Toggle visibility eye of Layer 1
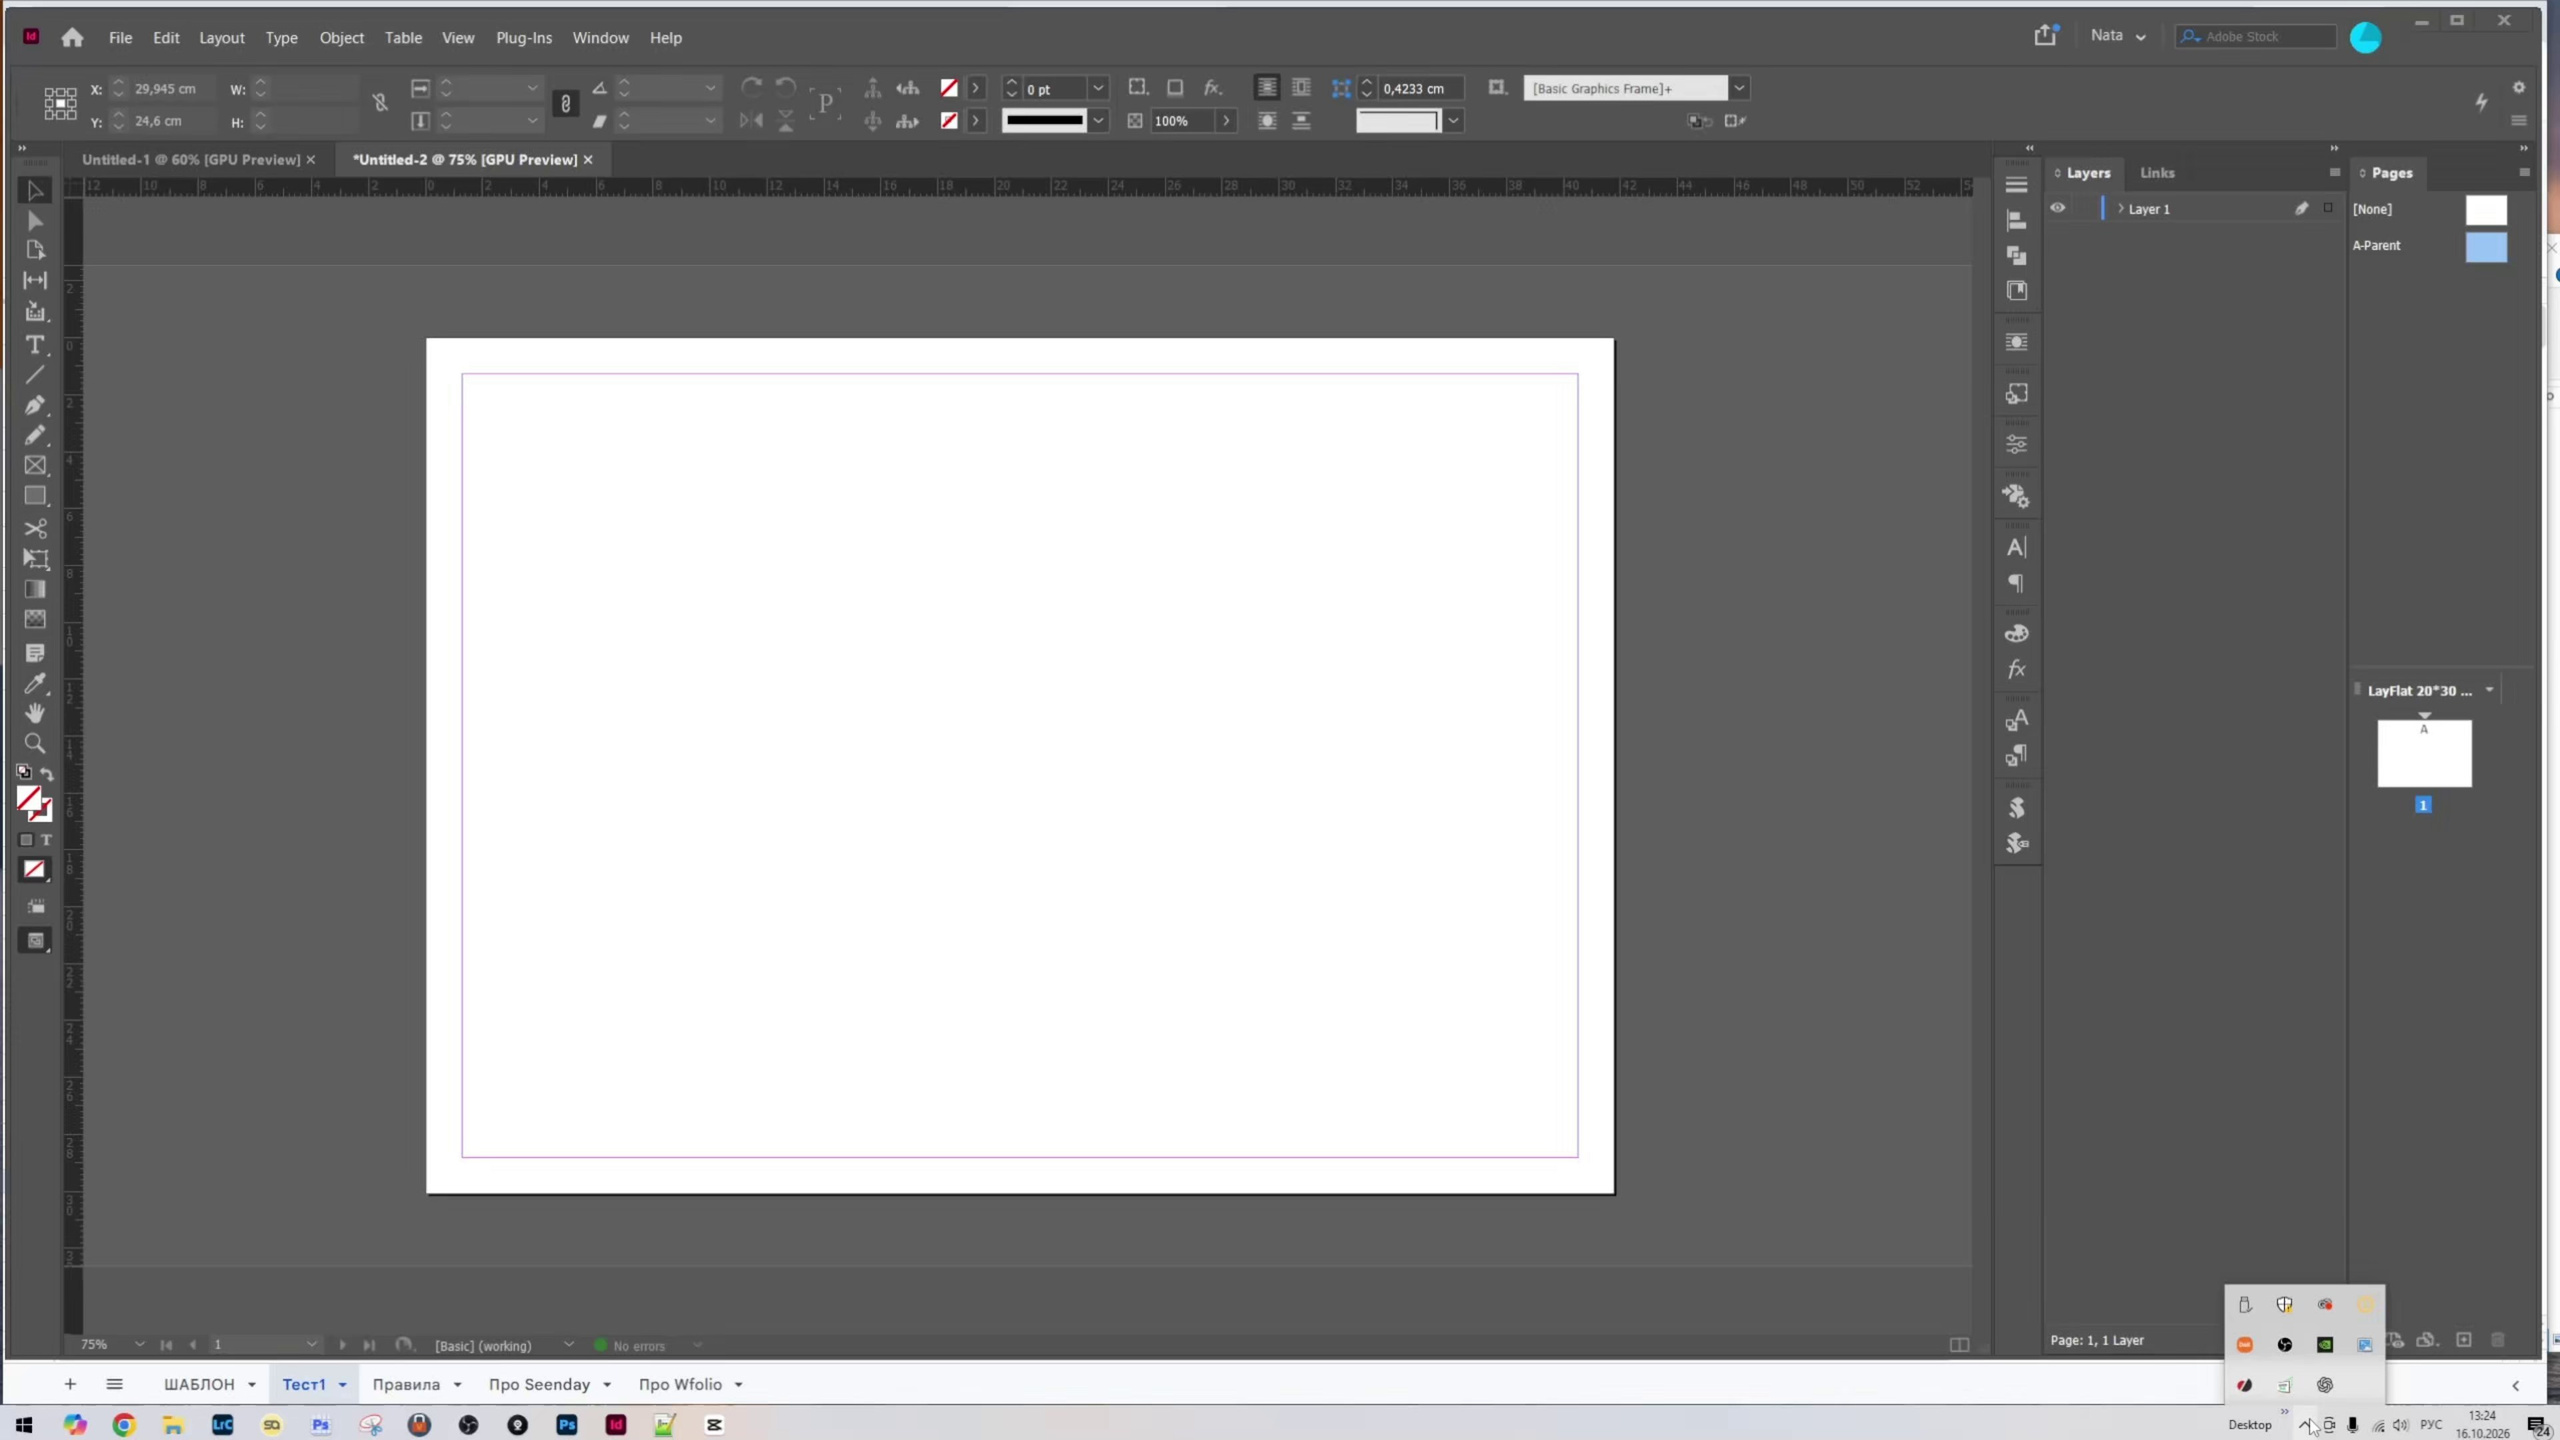2560x1440 pixels. [2058, 208]
